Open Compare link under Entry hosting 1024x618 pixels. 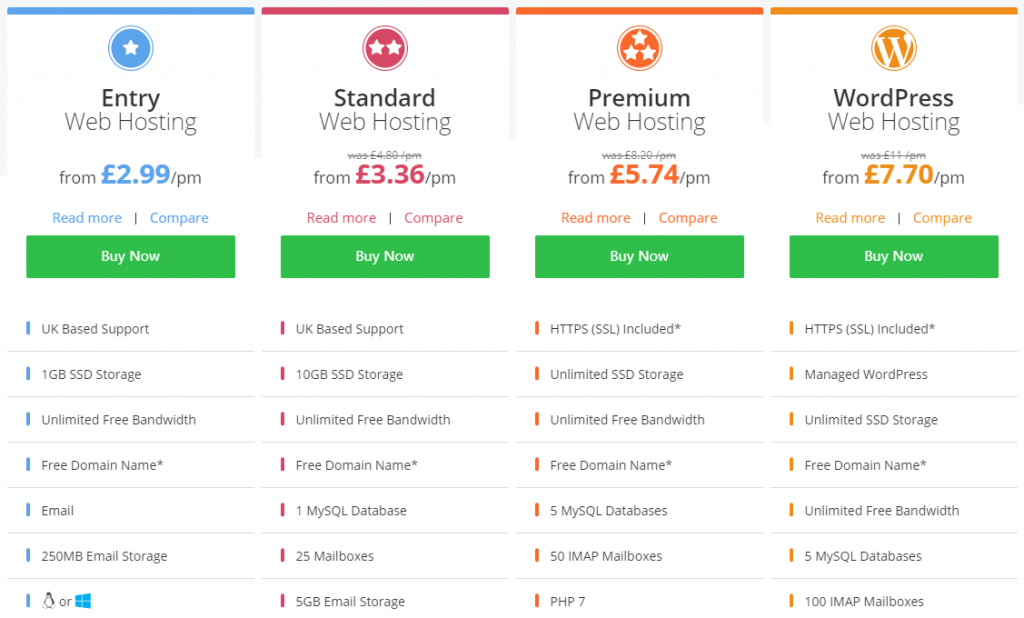pos(179,218)
